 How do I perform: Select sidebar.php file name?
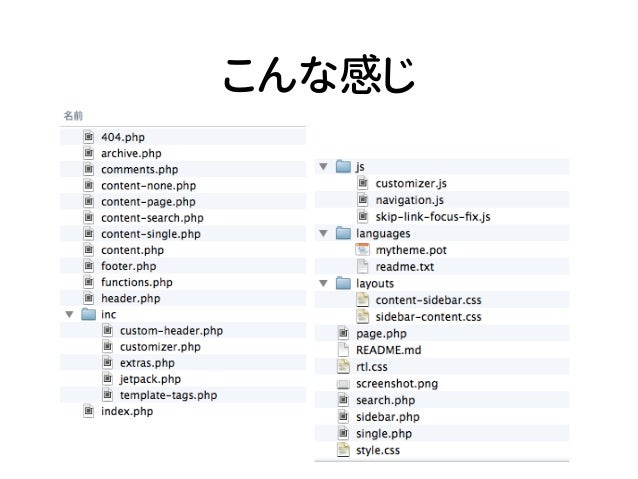click(x=387, y=417)
